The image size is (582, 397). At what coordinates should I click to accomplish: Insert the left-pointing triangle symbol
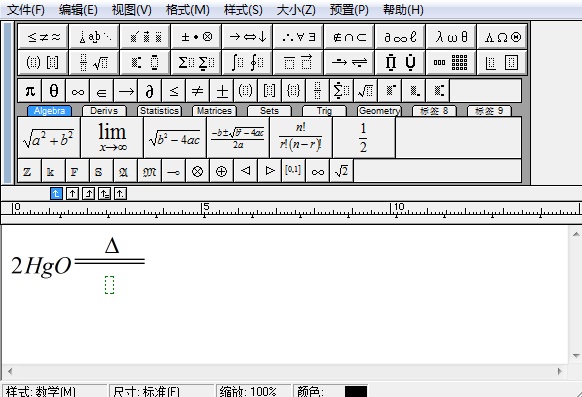(x=245, y=171)
